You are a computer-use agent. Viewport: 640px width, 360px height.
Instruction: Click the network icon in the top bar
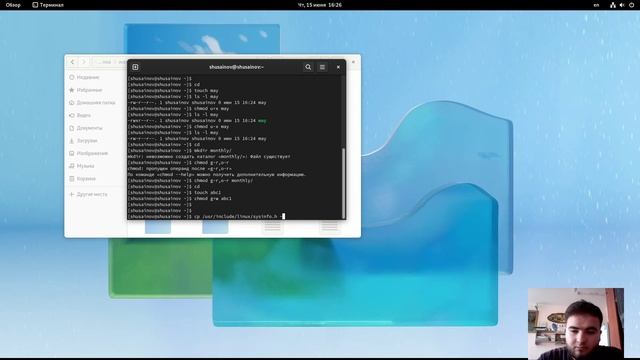[613, 5]
